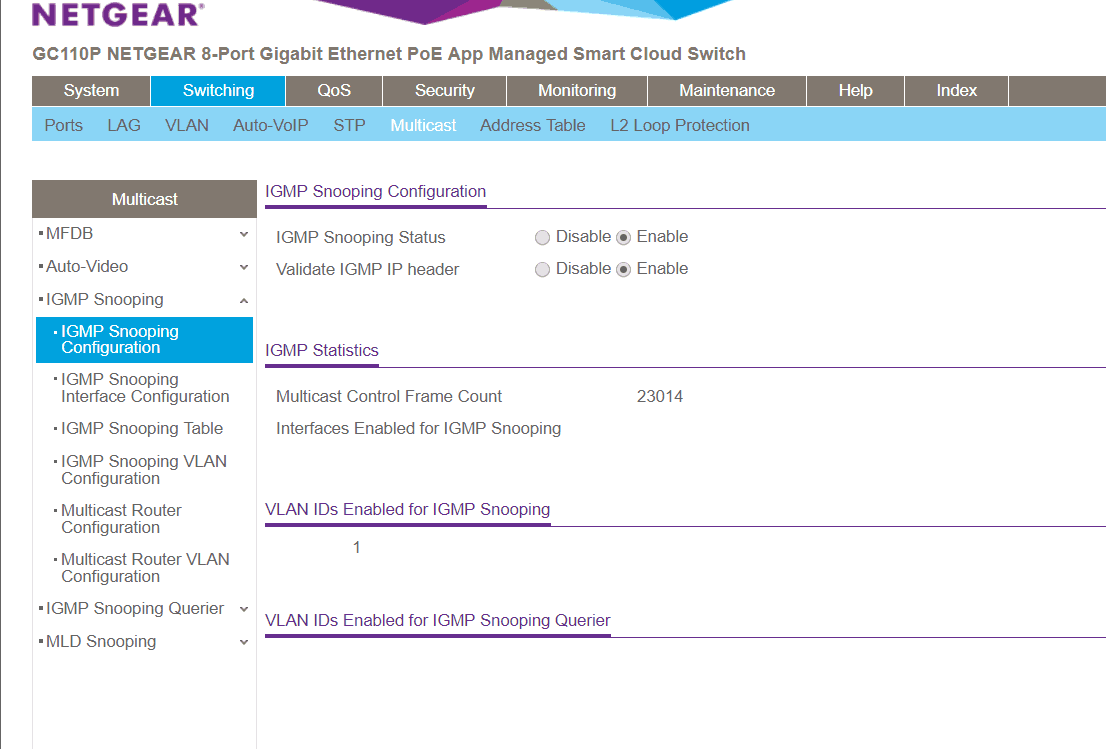The height and width of the screenshot is (749, 1106).
Task: Go to the Monitoring tab
Action: coord(576,91)
